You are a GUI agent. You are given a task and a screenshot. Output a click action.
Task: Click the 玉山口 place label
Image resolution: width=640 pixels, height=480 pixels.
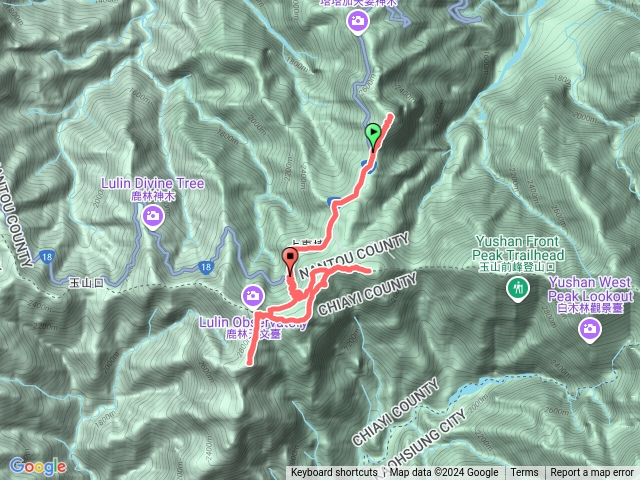click(86, 282)
